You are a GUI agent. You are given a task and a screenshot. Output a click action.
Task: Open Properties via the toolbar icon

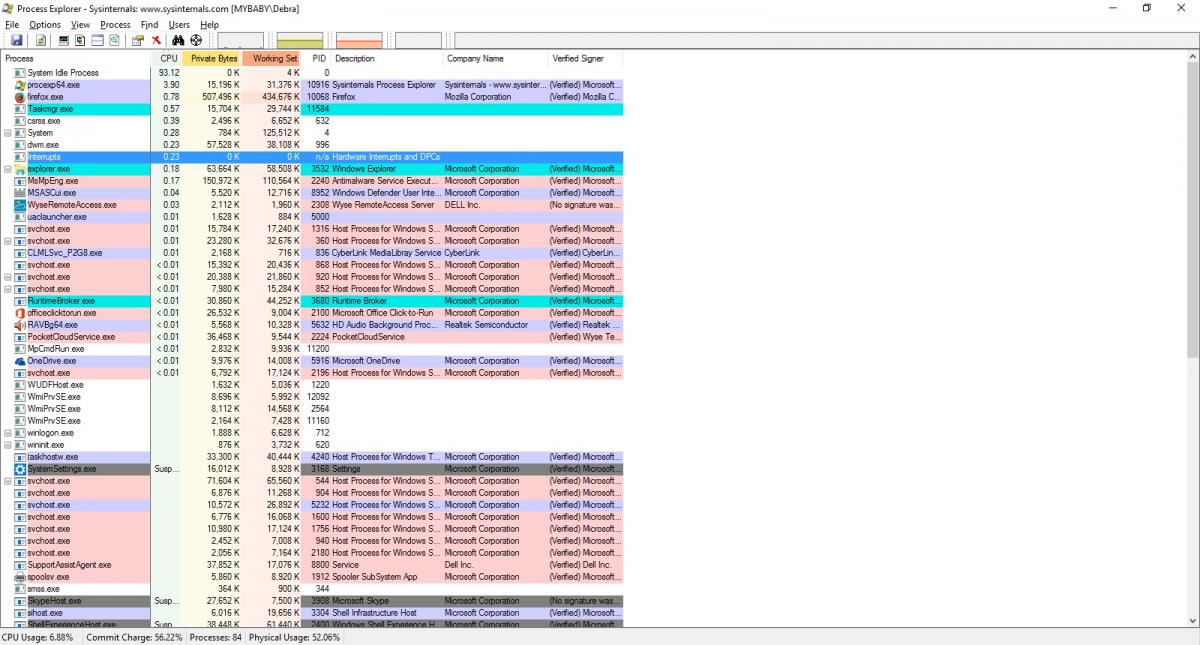pyautogui.click(x=138, y=40)
